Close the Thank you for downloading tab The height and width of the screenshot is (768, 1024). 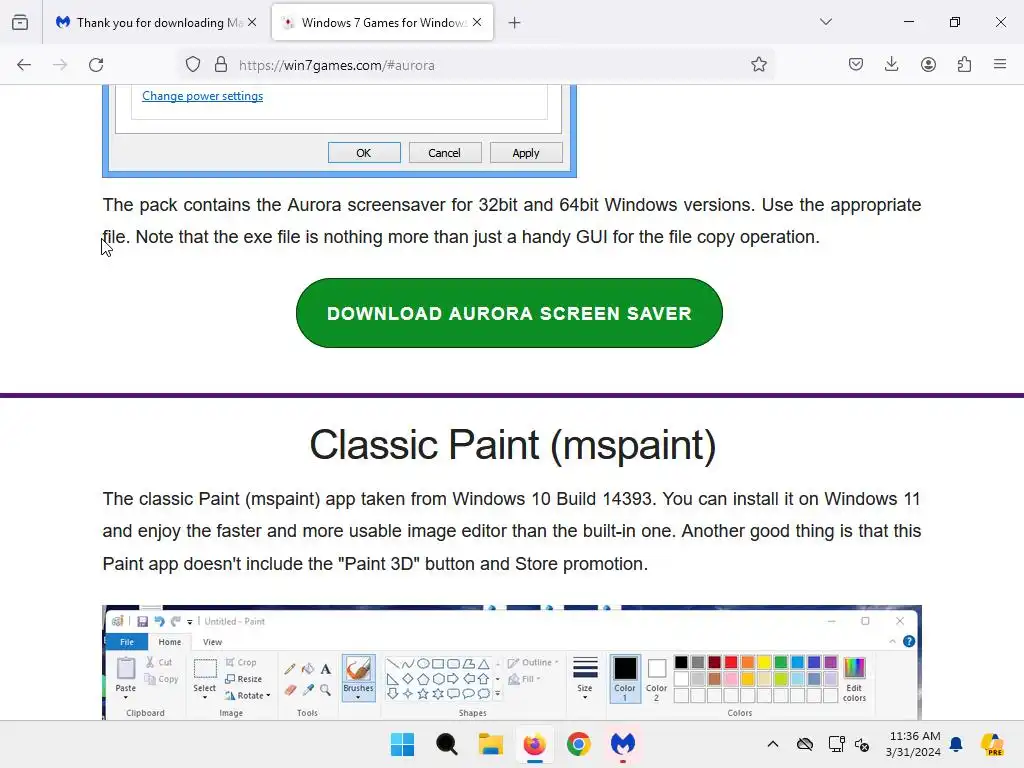(252, 23)
